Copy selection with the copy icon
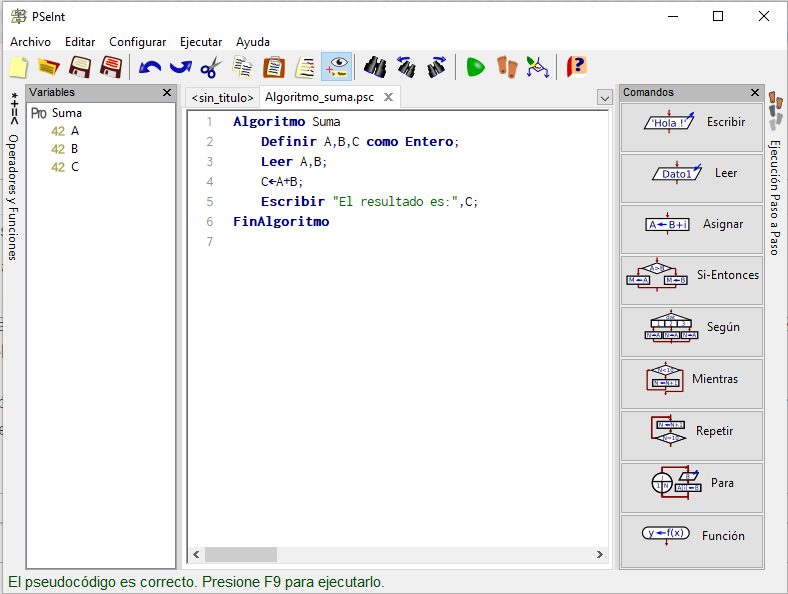This screenshot has height=594, width=788. coord(243,67)
